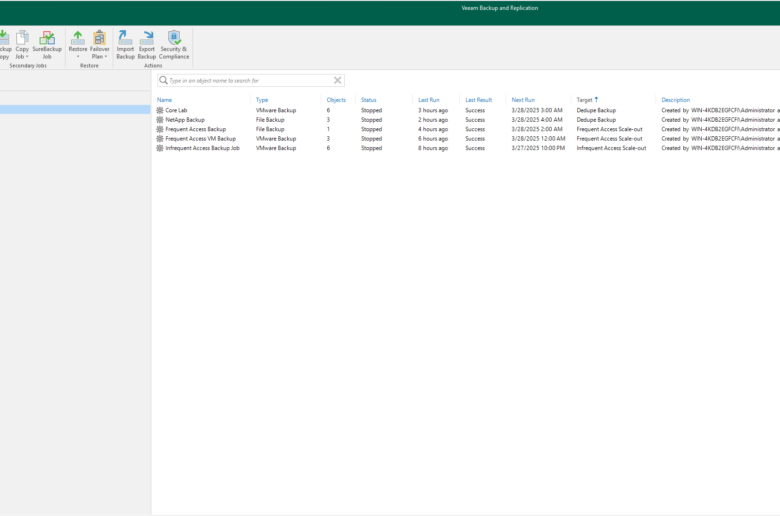Select the Frequent Access Backup job
Image resolution: width=780 pixels, height=516 pixels.
468,129
